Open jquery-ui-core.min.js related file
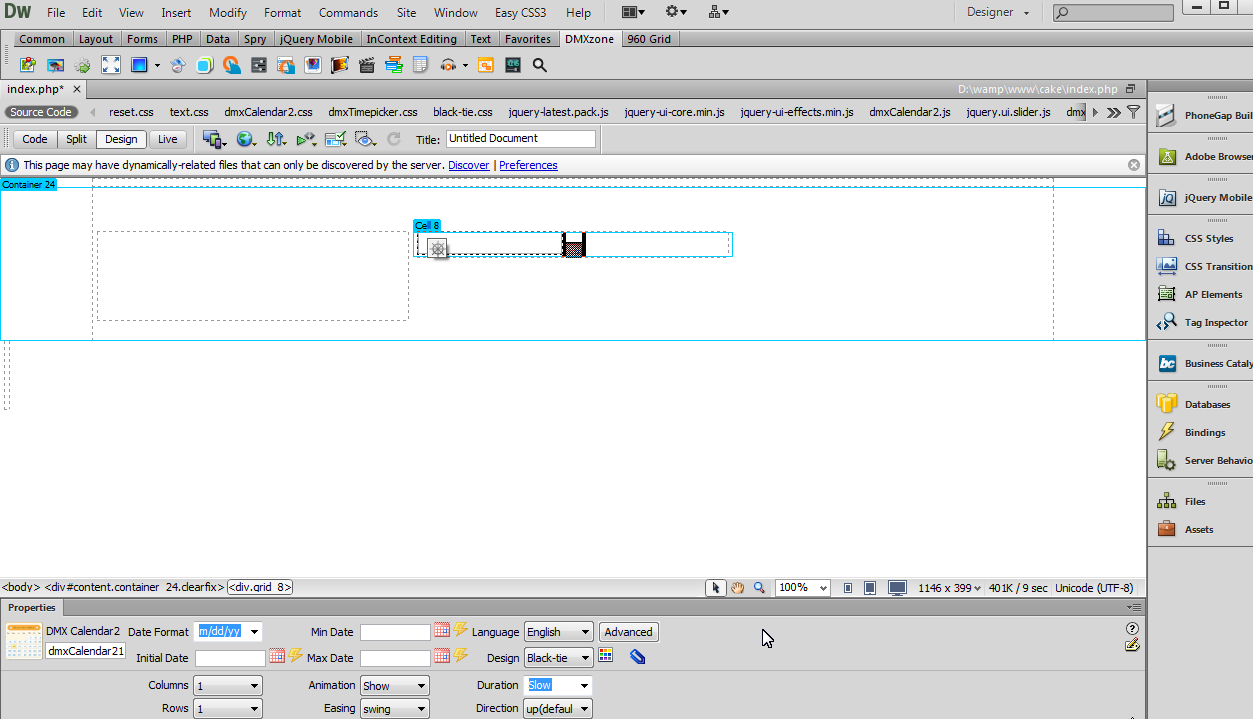Viewport: 1253px width, 719px height. point(674,112)
